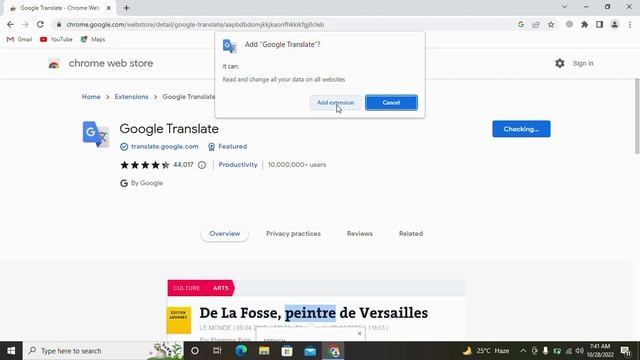The width and height of the screenshot is (640, 360).
Task: Open Chrome three-dot menu
Action: pyautogui.click(x=630, y=24)
